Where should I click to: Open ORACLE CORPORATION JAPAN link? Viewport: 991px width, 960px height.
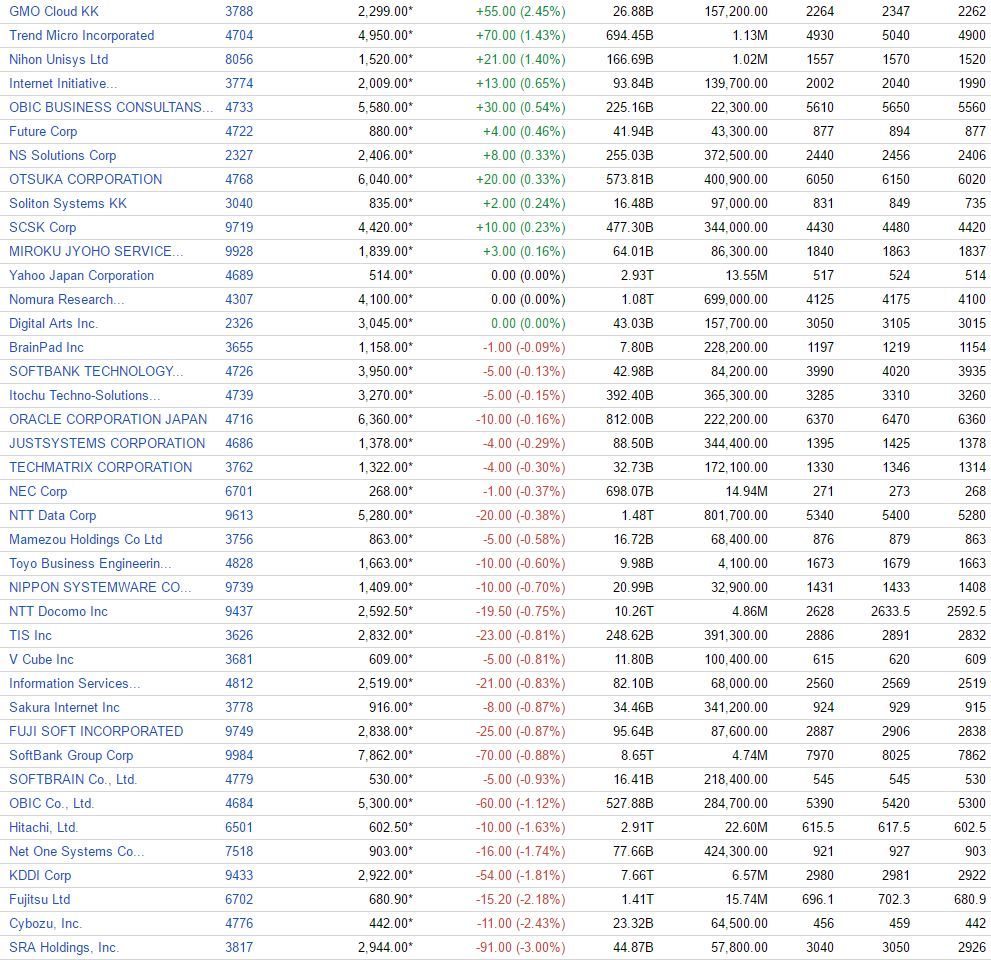pos(108,420)
